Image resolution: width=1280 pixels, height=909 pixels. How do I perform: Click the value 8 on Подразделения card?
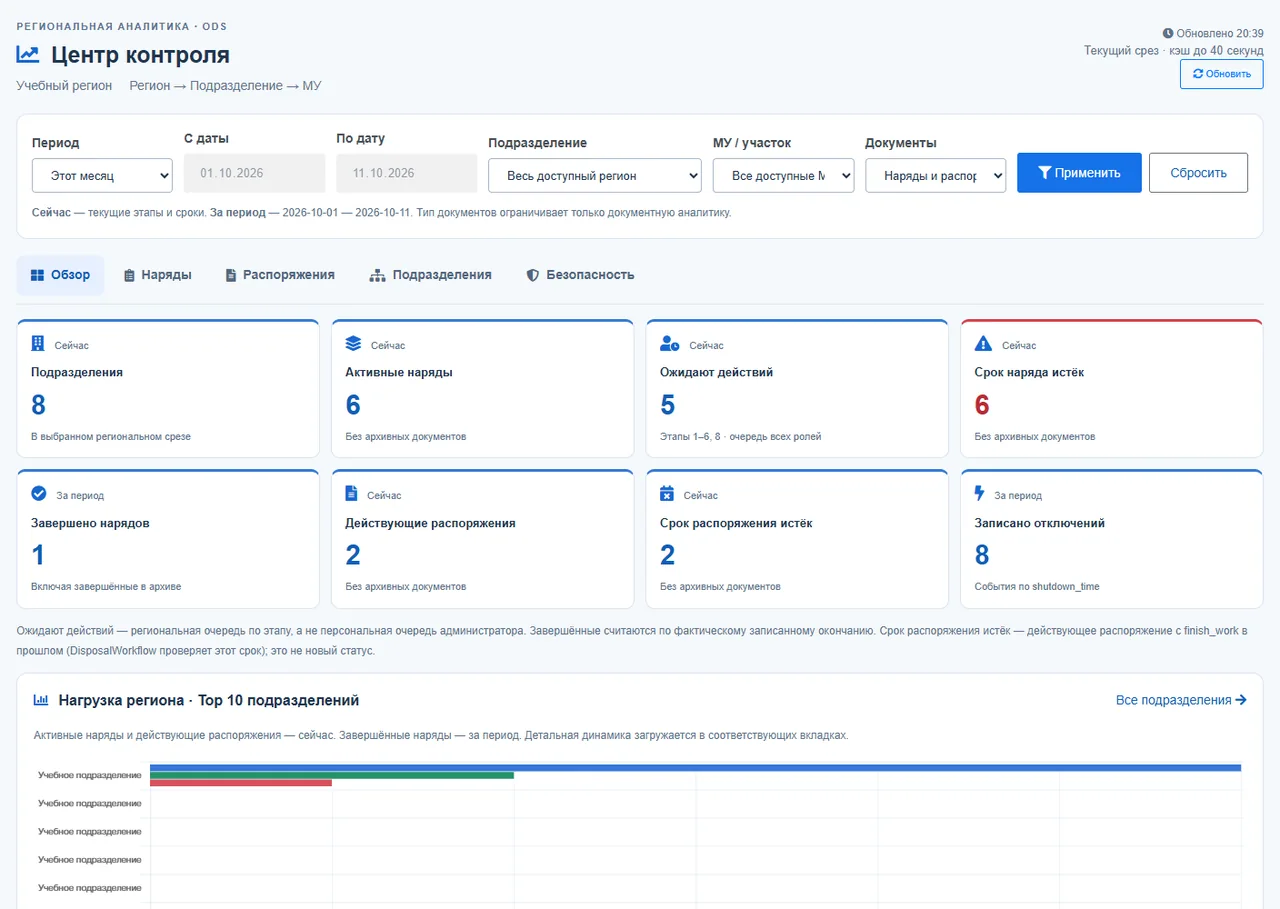point(39,405)
